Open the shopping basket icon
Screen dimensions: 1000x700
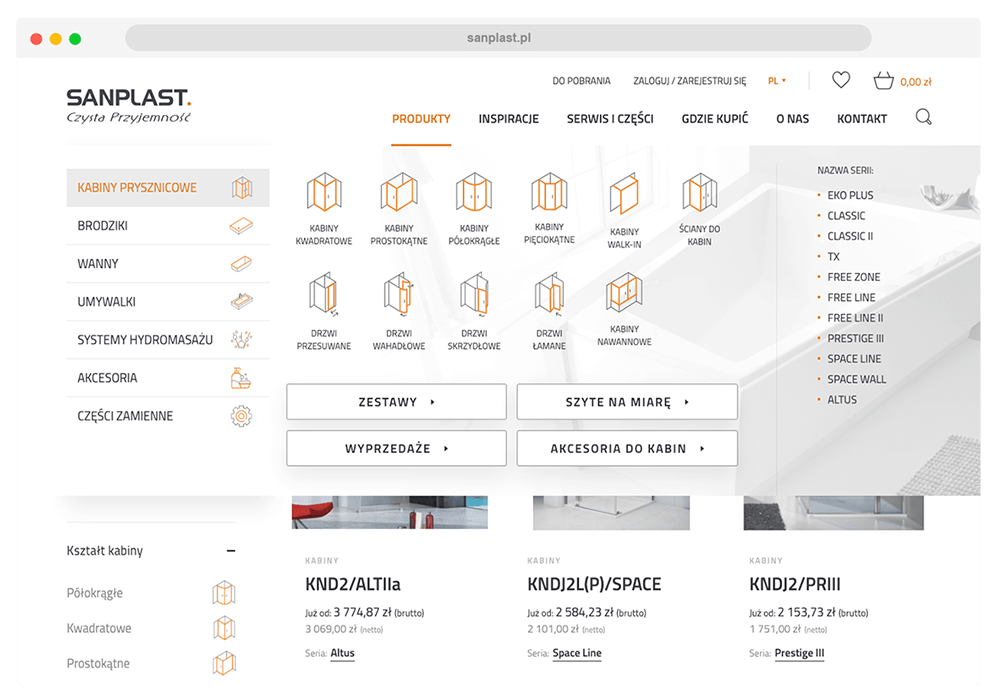coord(883,81)
